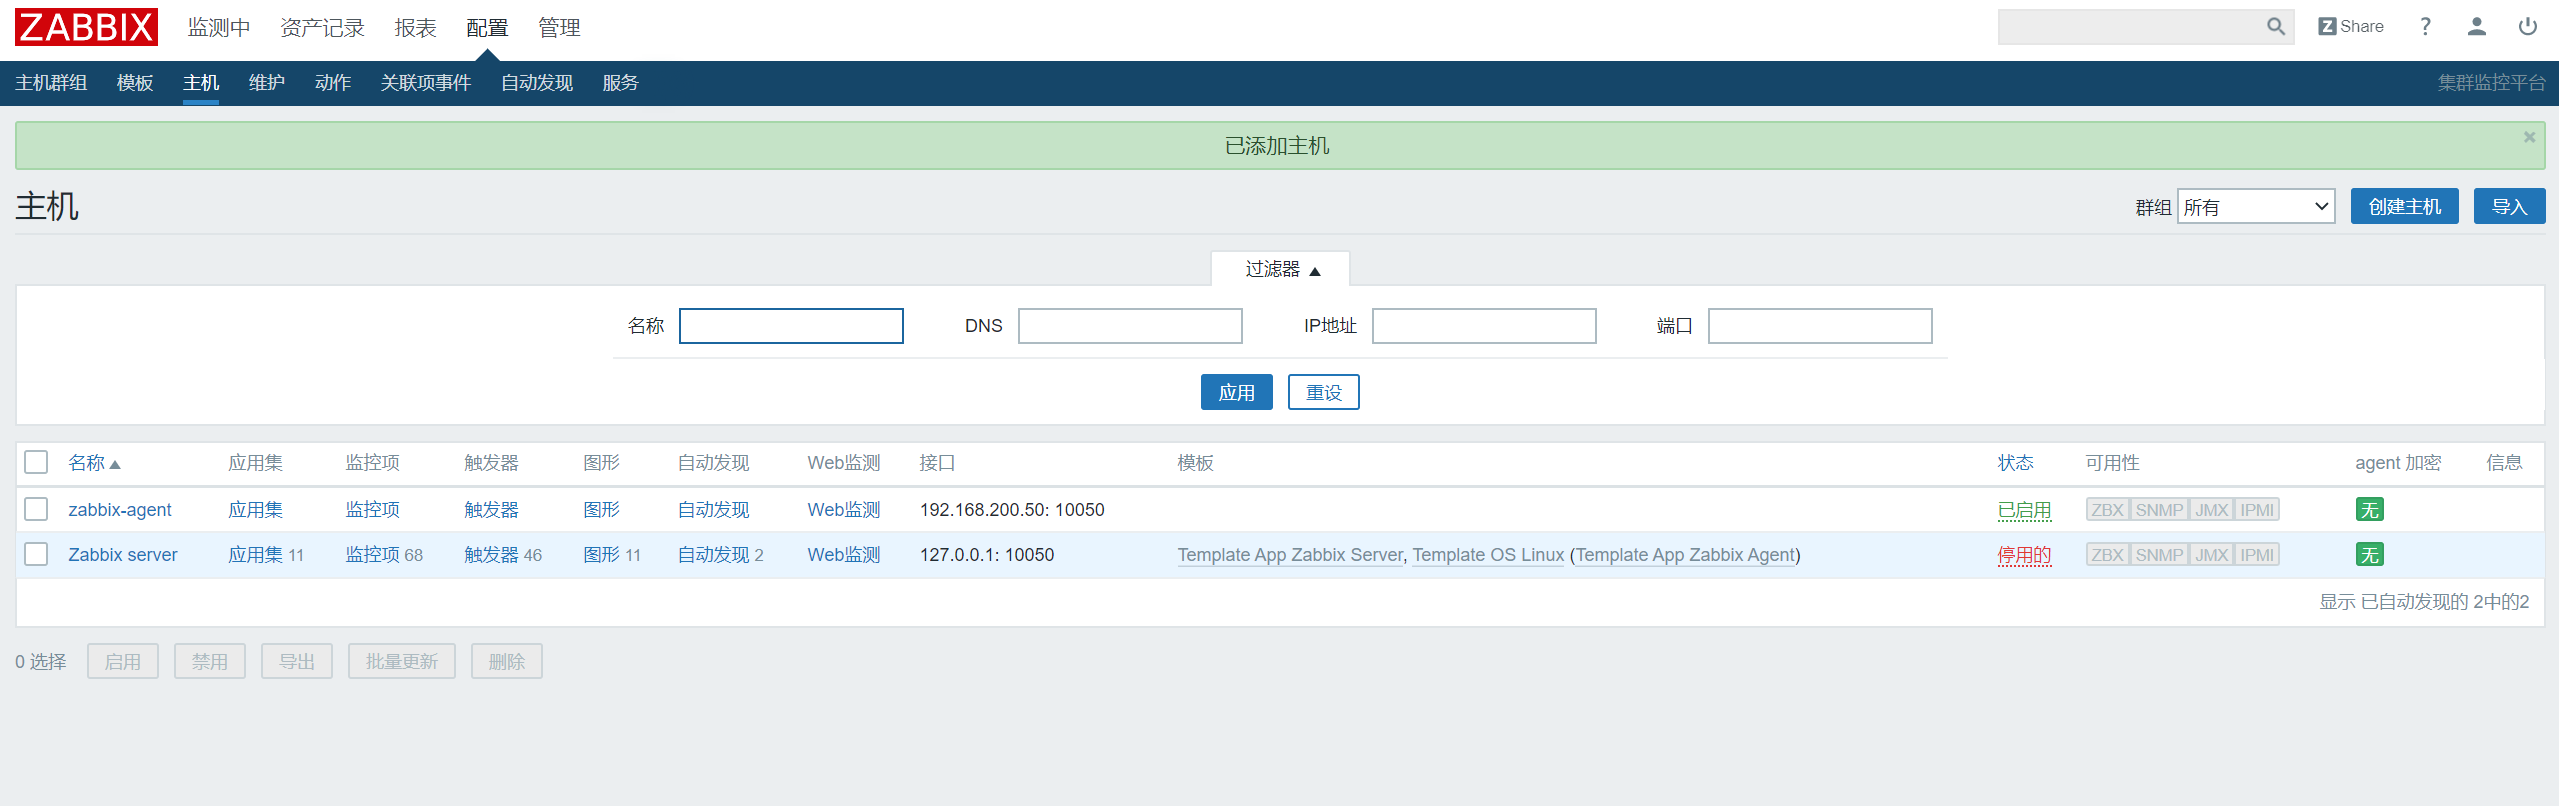Open 图形 11 for Zabbix server
The image size is (2559, 806).
pyautogui.click(x=602, y=555)
